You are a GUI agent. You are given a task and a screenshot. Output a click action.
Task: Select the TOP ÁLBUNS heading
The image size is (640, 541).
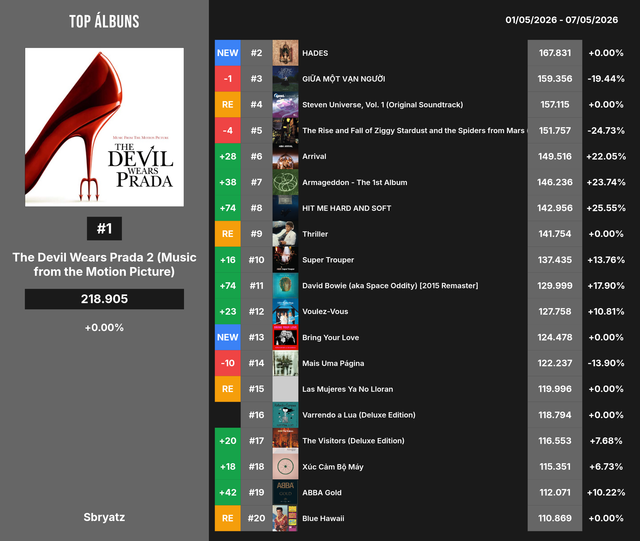tap(104, 22)
